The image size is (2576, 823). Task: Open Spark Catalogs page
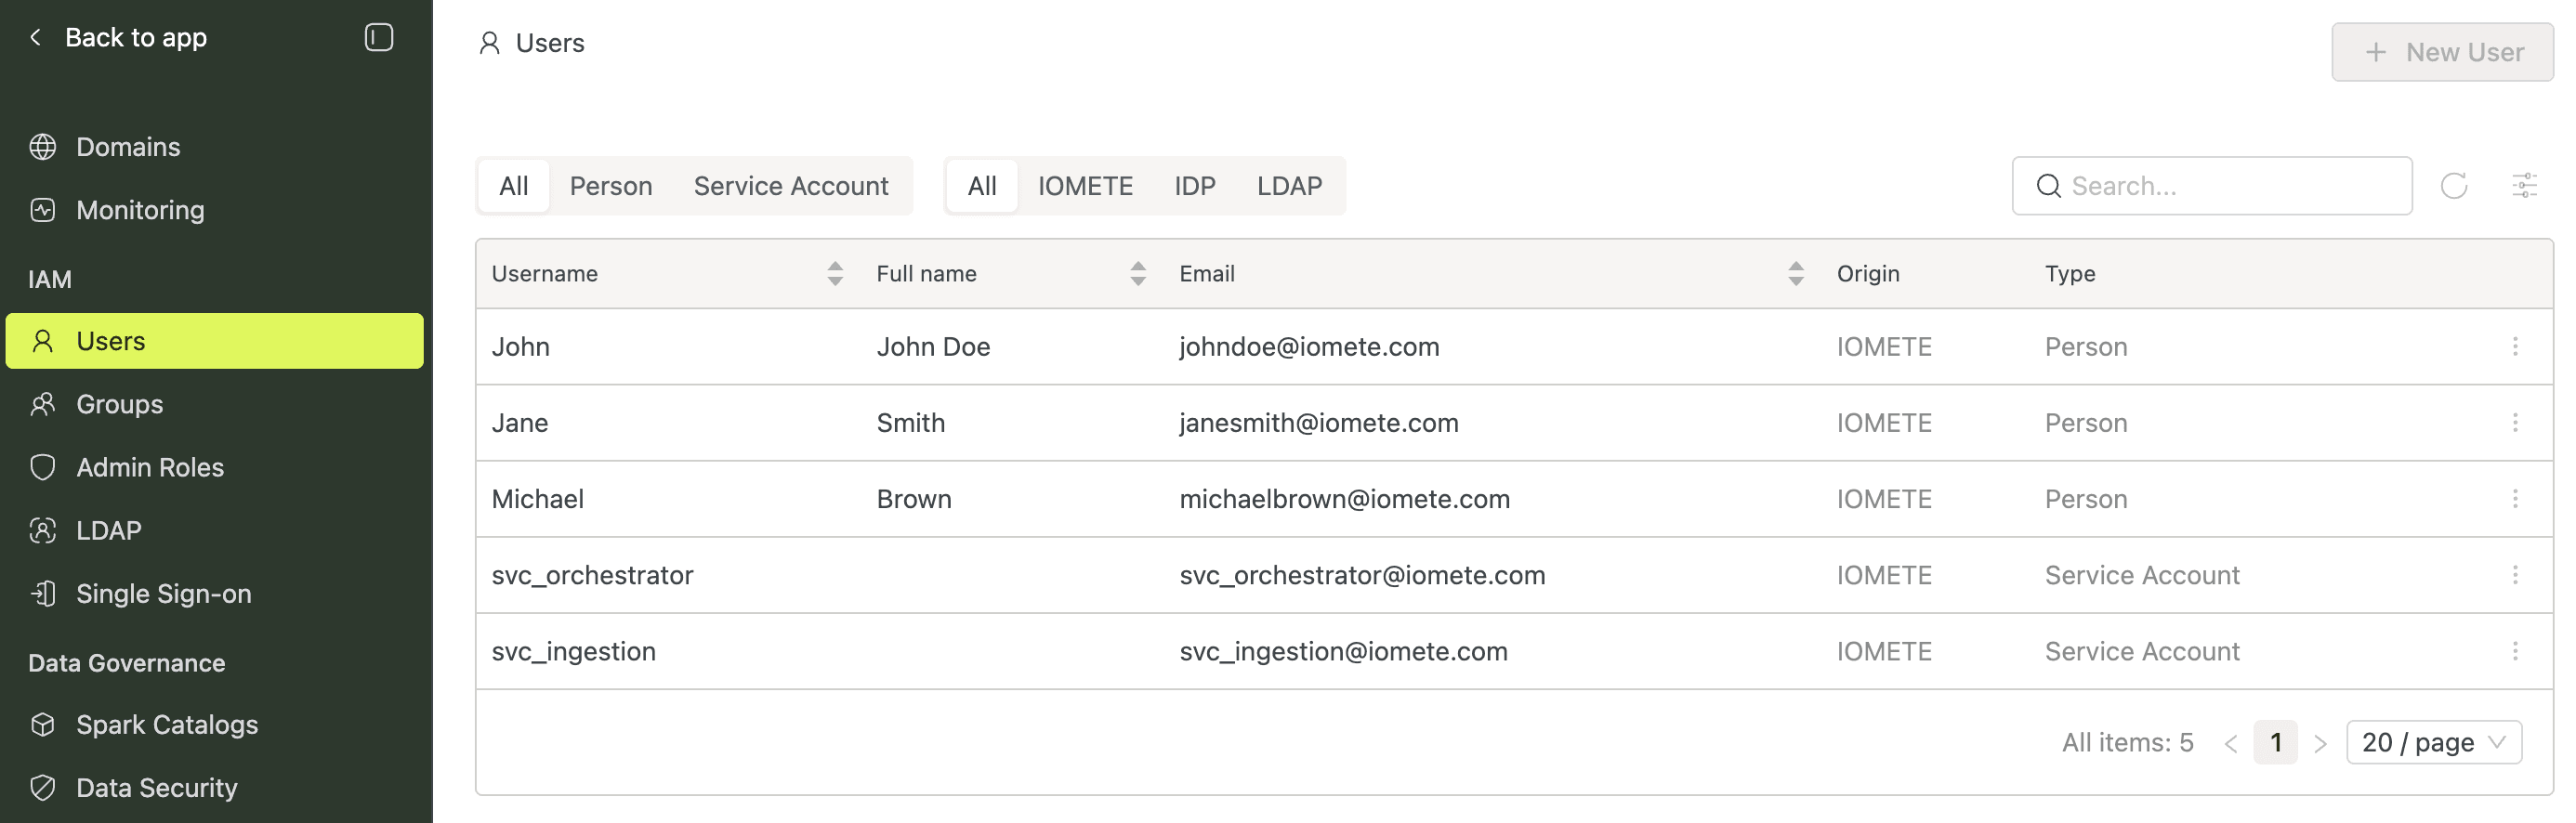pos(167,725)
